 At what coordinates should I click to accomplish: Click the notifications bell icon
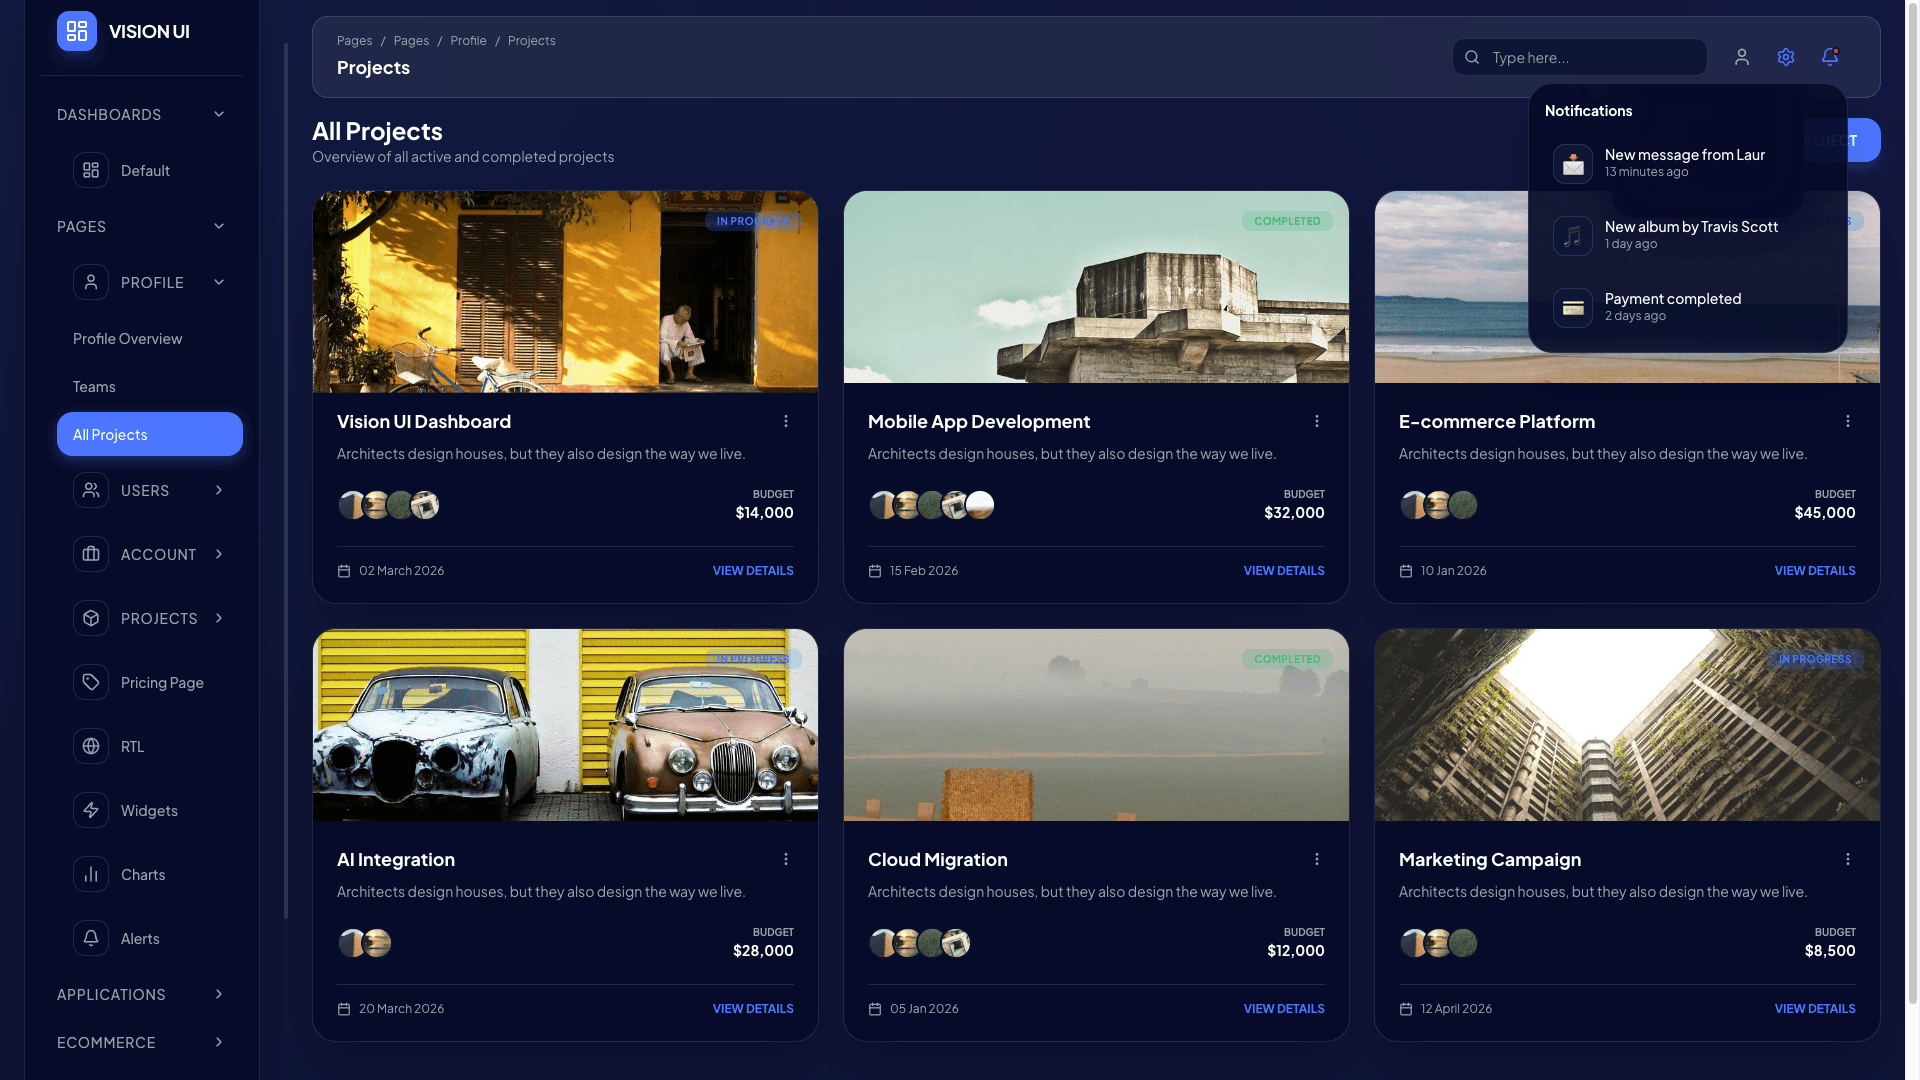click(1830, 57)
